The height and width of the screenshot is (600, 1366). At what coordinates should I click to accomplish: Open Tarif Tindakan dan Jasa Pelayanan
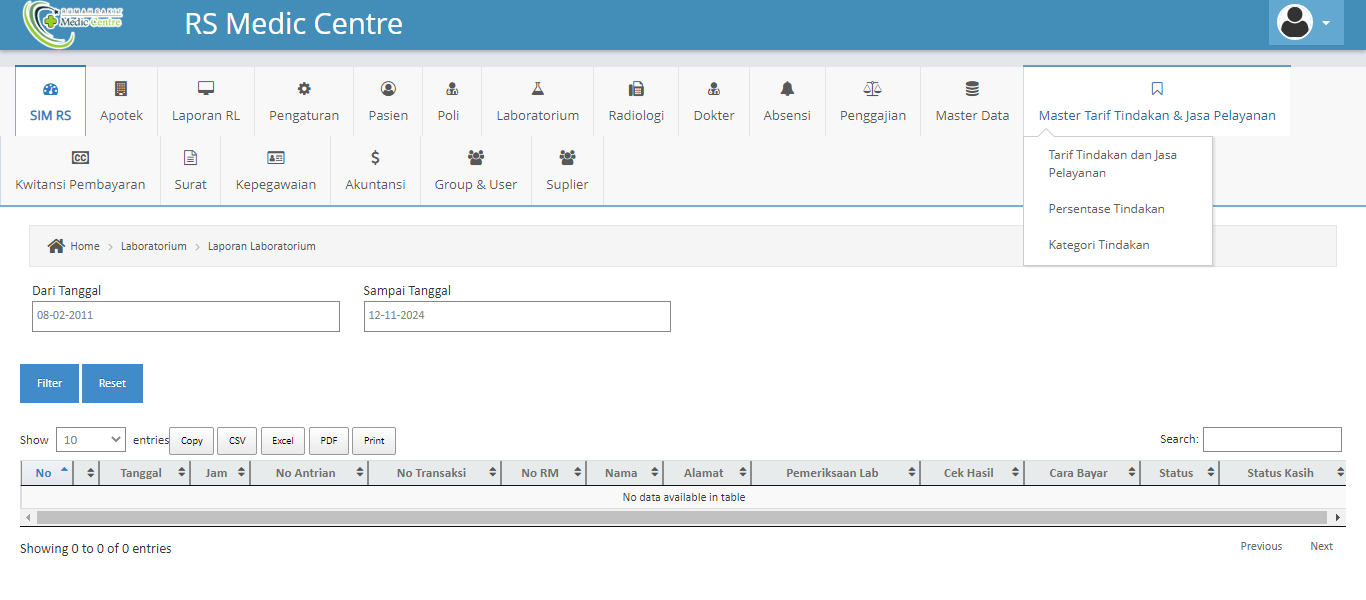pos(1111,164)
